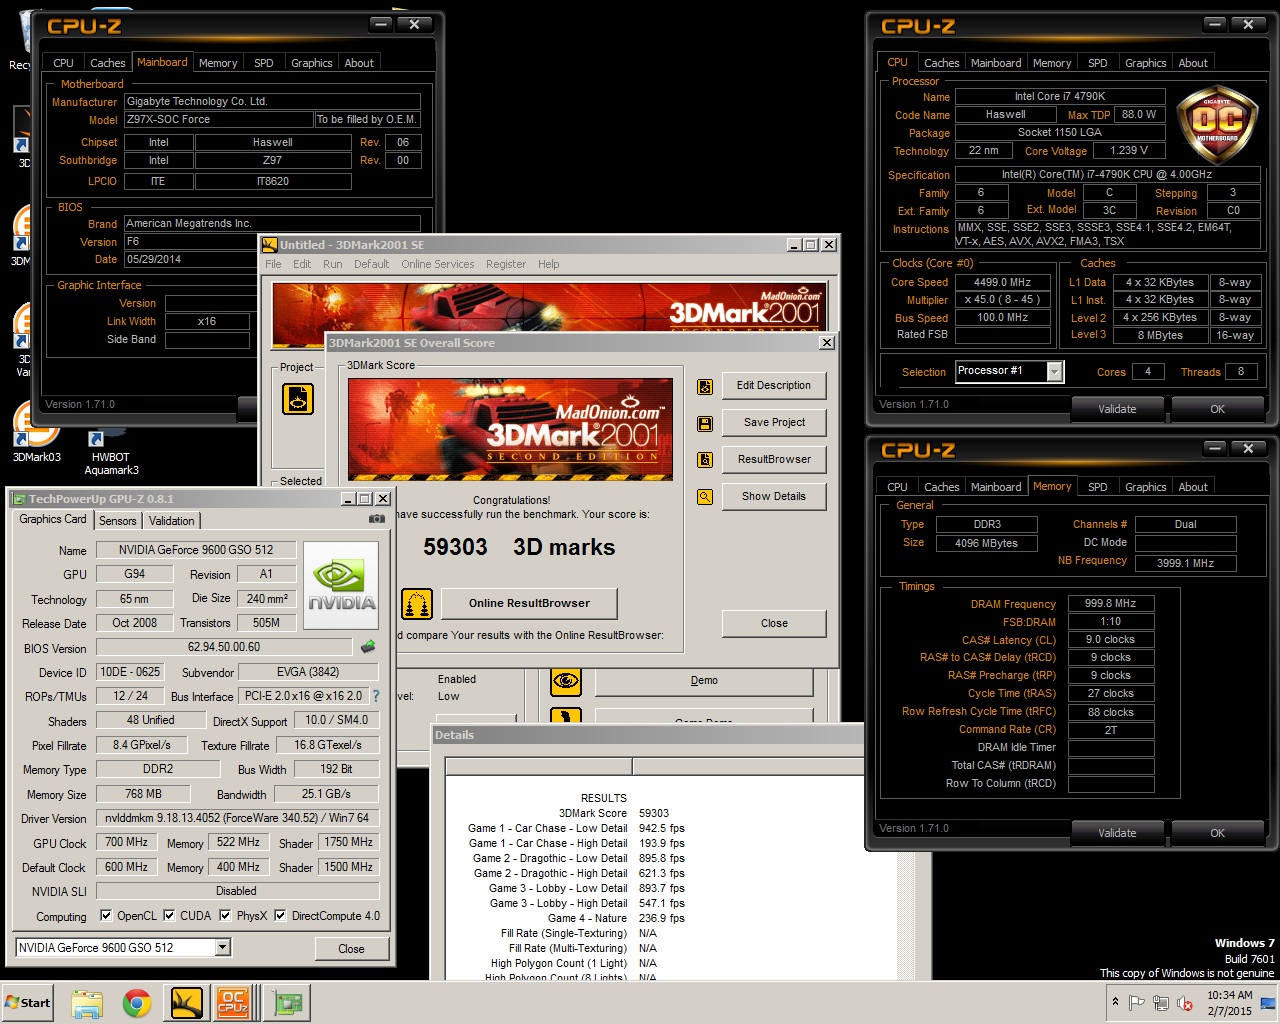The image size is (1280, 1024).
Task: Open Memory tab in CPU-Z processor window
Action: point(1052,63)
